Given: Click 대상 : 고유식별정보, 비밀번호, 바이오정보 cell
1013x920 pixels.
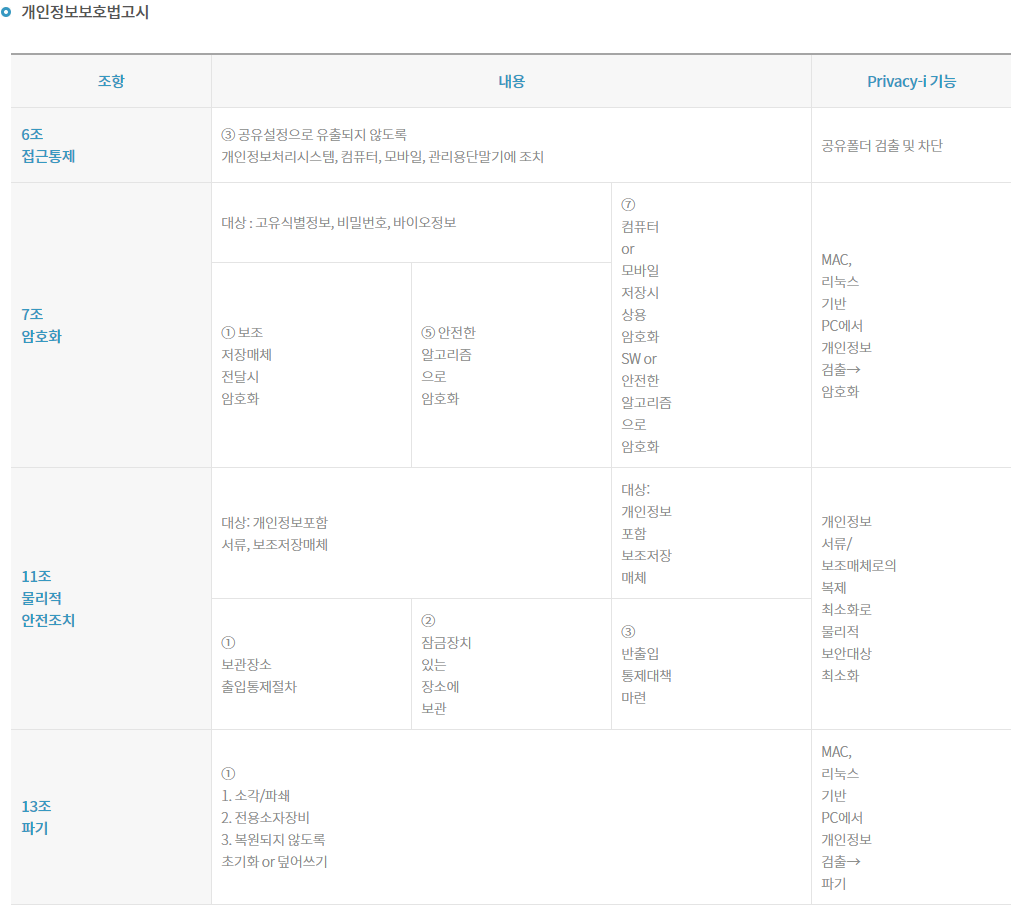Looking at the screenshot, I should coord(411,223).
